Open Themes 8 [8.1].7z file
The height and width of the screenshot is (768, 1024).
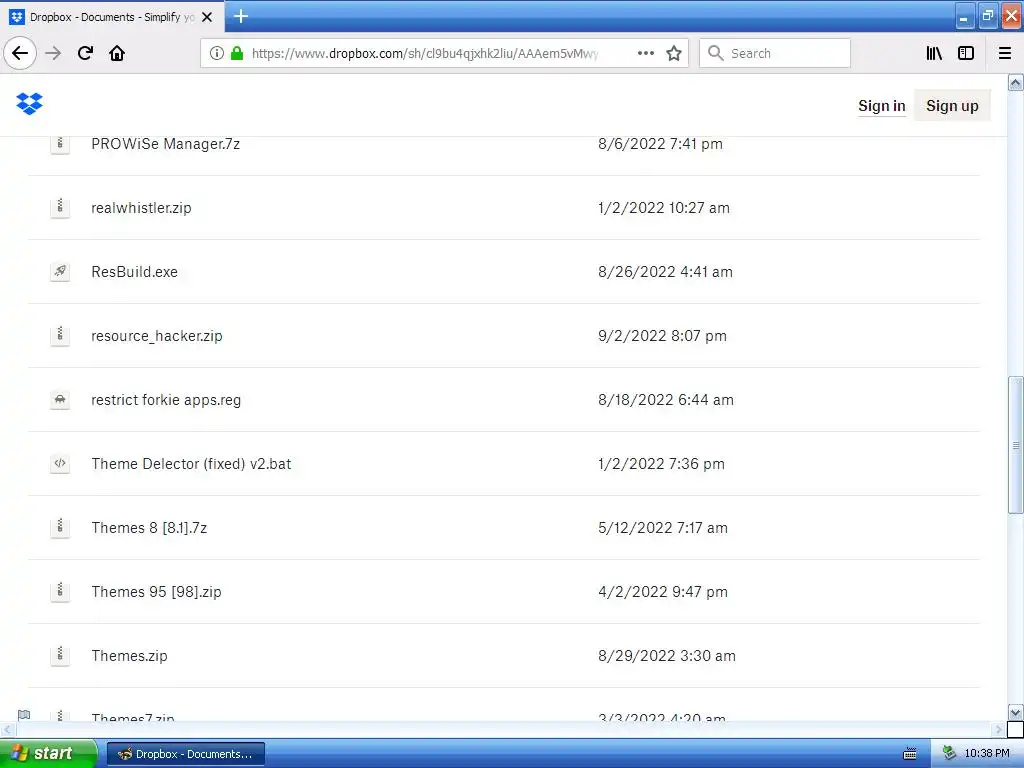coord(149,528)
